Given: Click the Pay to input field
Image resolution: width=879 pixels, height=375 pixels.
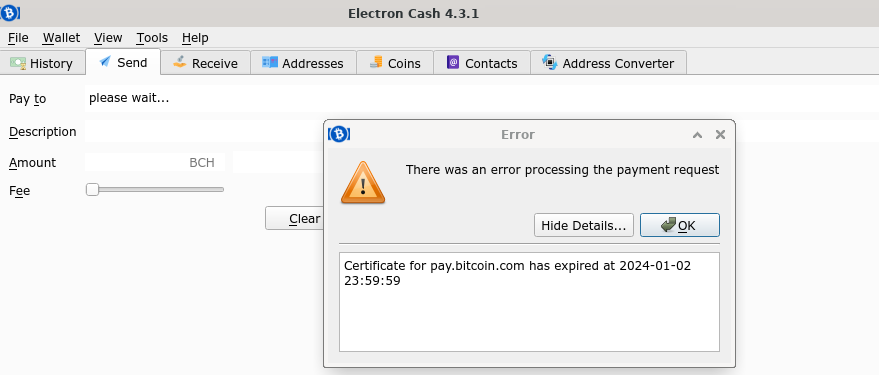Looking at the screenshot, I should point(482,99).
